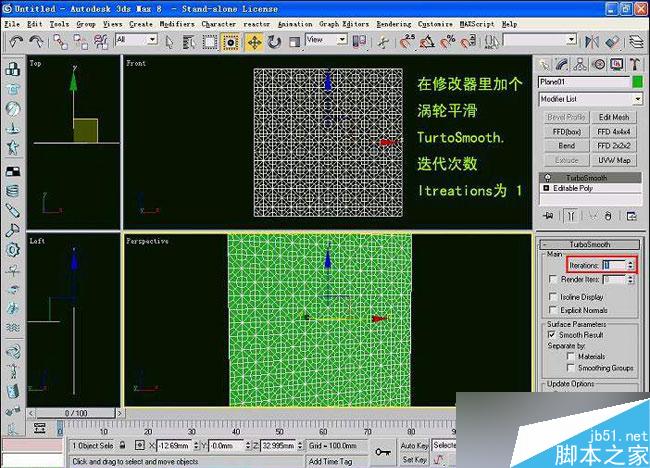
Task: Click the Iterations spinner arrows
Action: click(x=630, y=265)
